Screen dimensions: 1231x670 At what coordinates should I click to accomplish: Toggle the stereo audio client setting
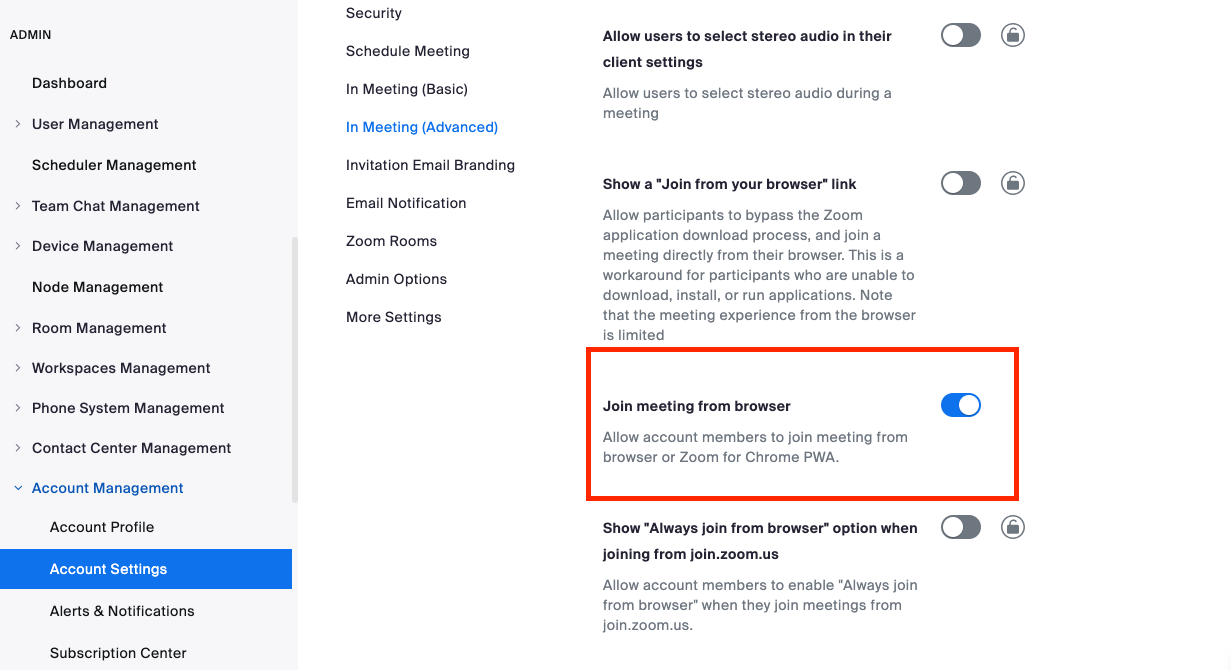960,36
